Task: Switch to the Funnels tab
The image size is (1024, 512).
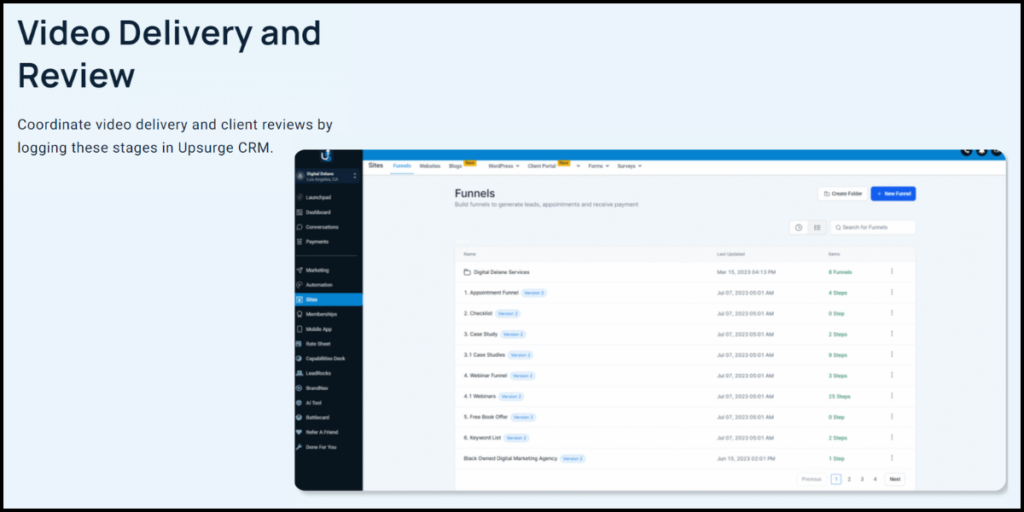Action: click(x=402, y=166)
